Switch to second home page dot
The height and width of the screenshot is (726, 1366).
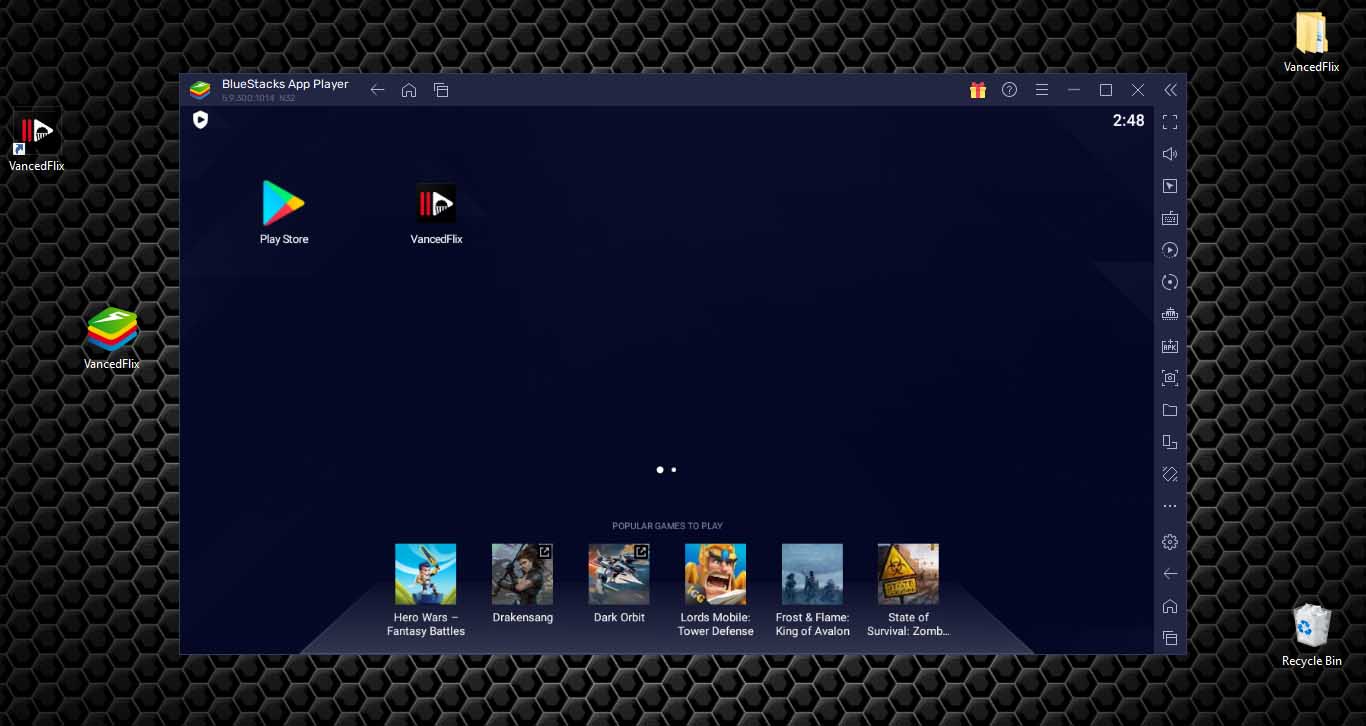[674, 469]
